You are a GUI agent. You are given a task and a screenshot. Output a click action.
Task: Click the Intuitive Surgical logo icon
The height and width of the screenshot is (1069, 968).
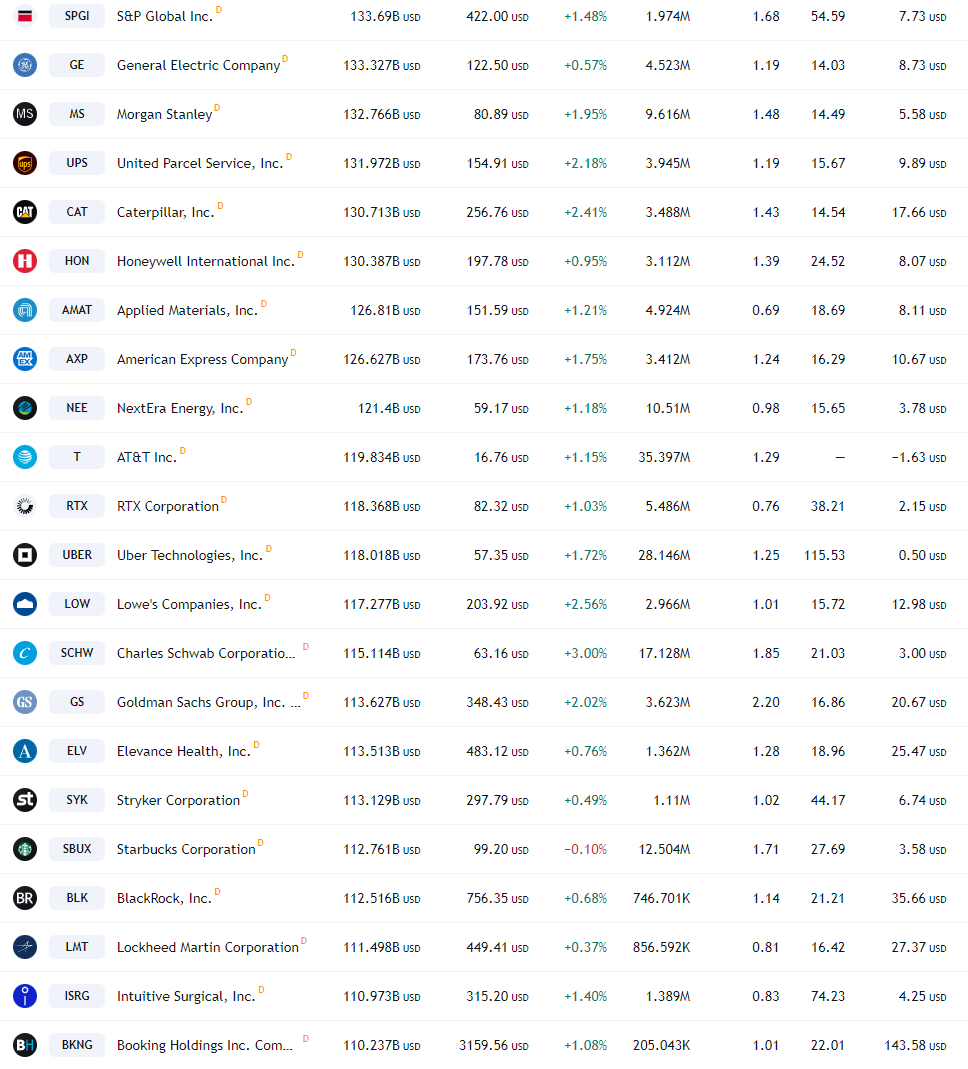point(25,996)
